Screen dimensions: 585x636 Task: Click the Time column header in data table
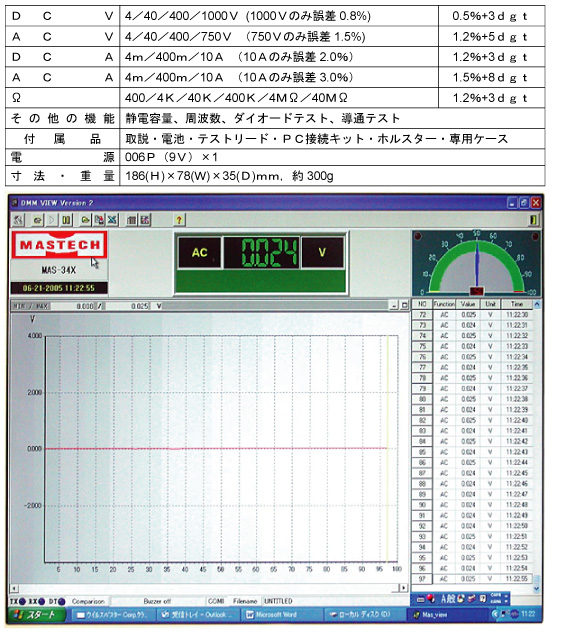(x=516, y=304)
